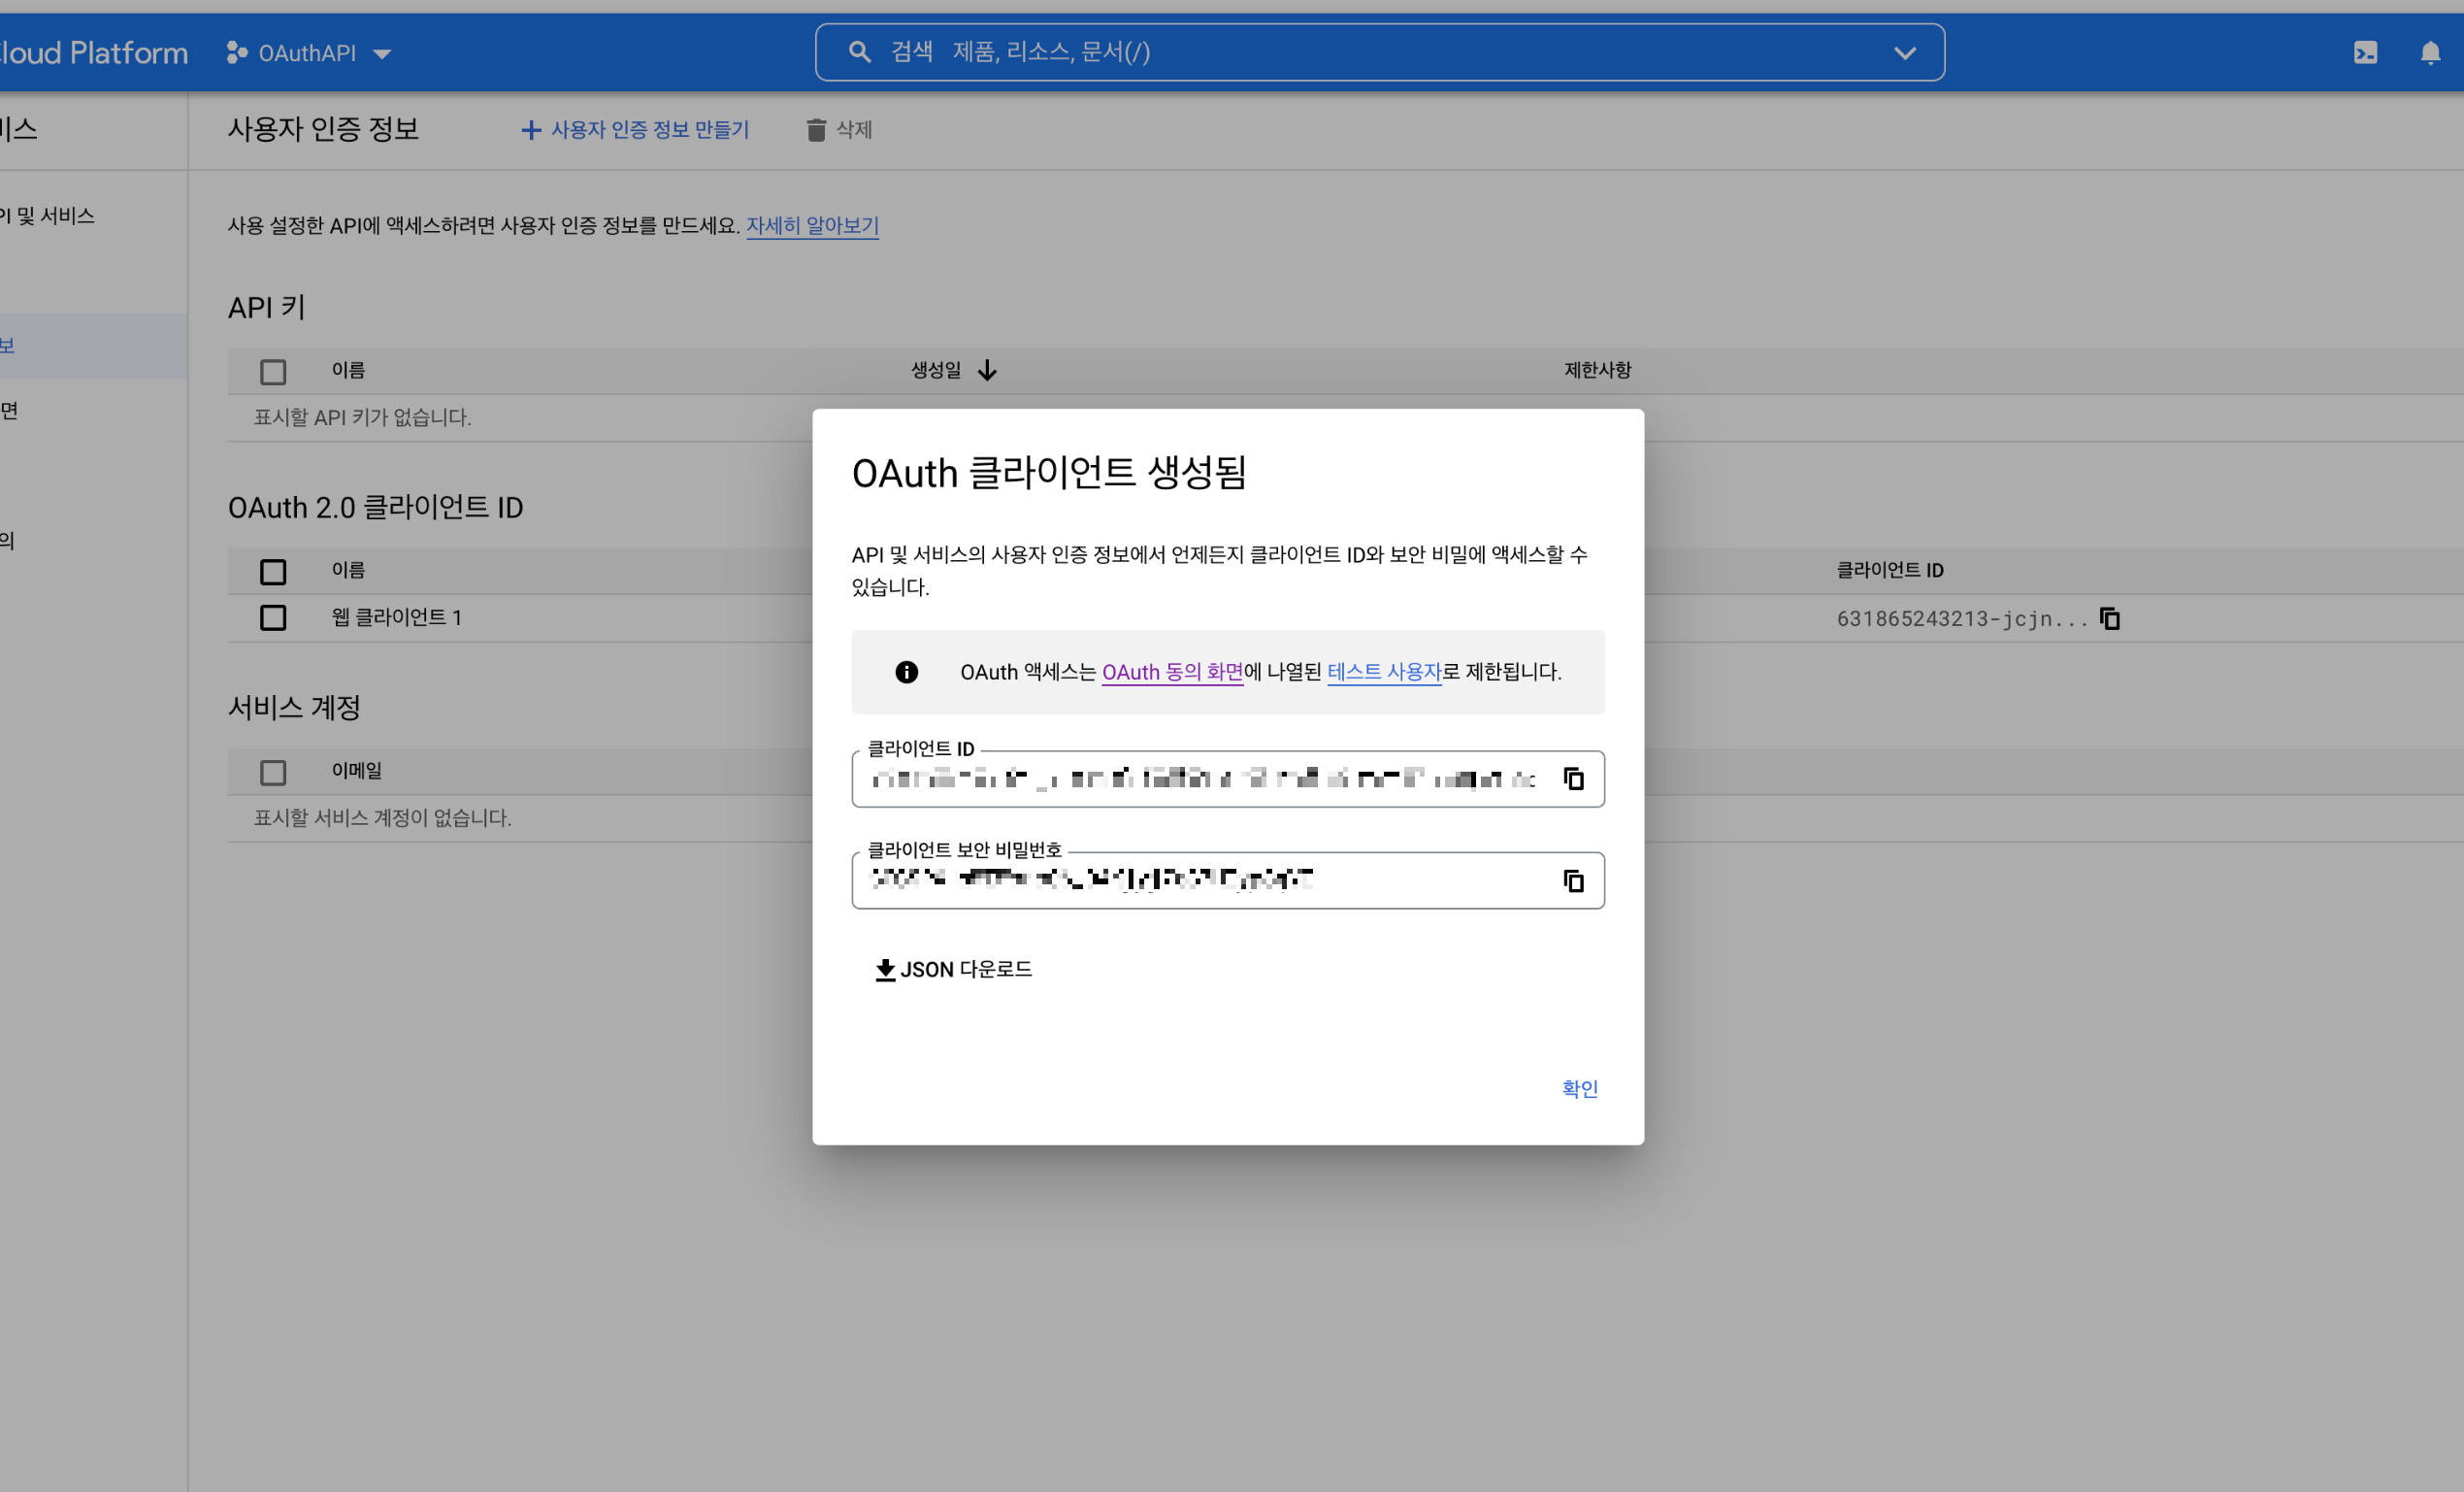2464x1492 pixels.
Task: Click the JSON download icon
Action: [x=884, y=969]
